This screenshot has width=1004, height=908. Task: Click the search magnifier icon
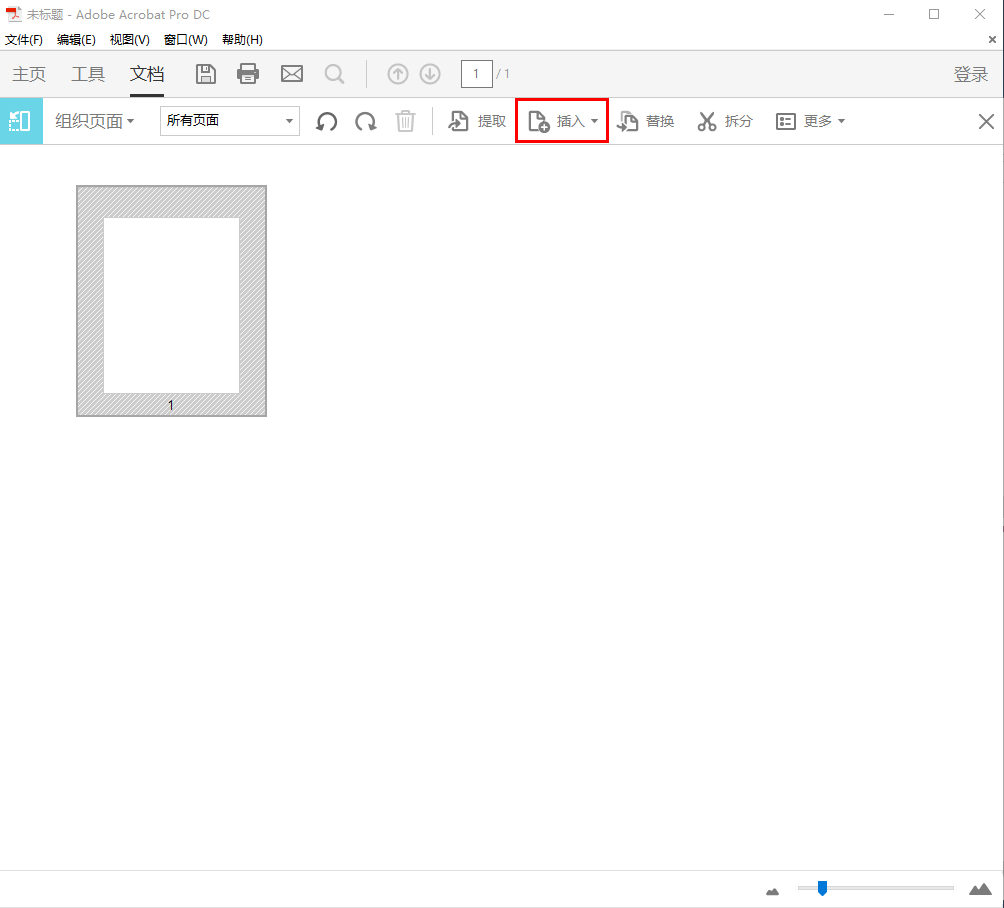334,74
